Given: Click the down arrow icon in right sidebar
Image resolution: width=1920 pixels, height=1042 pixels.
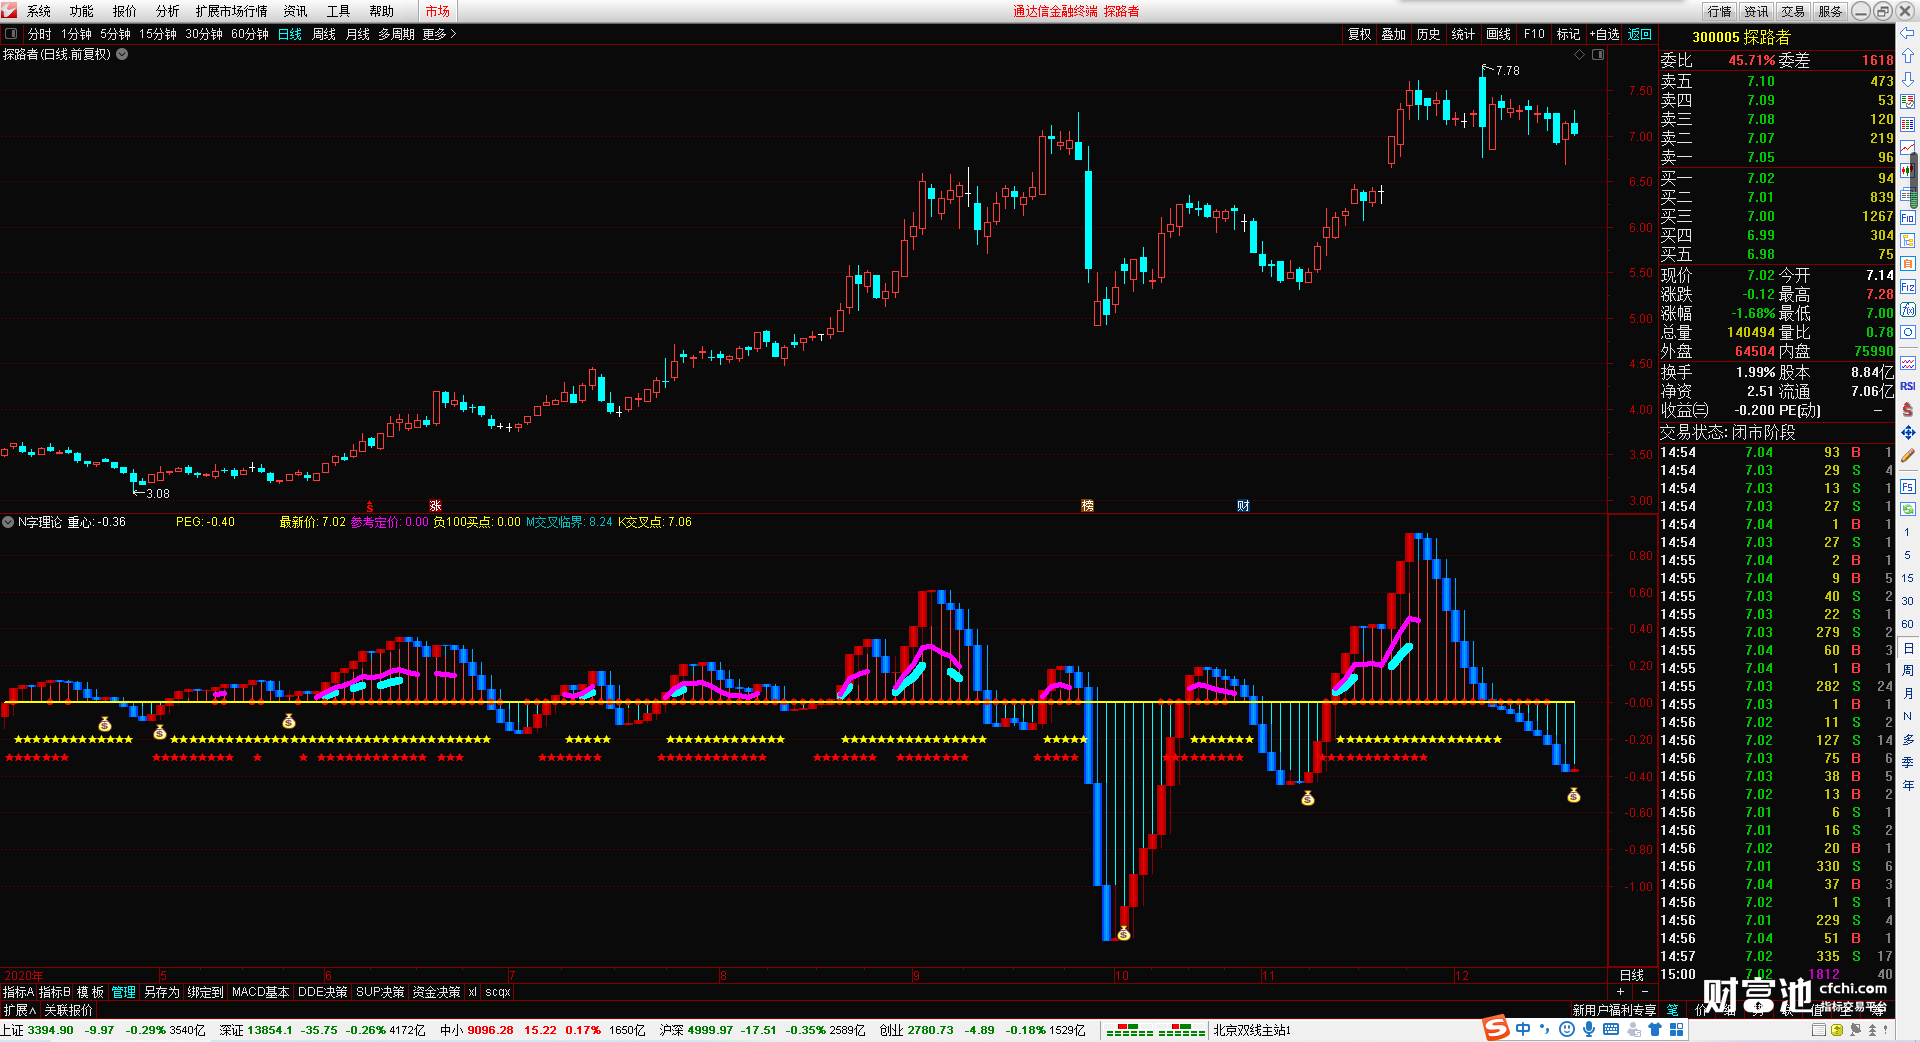Looking at the screenshot, I should point(1908,78).
